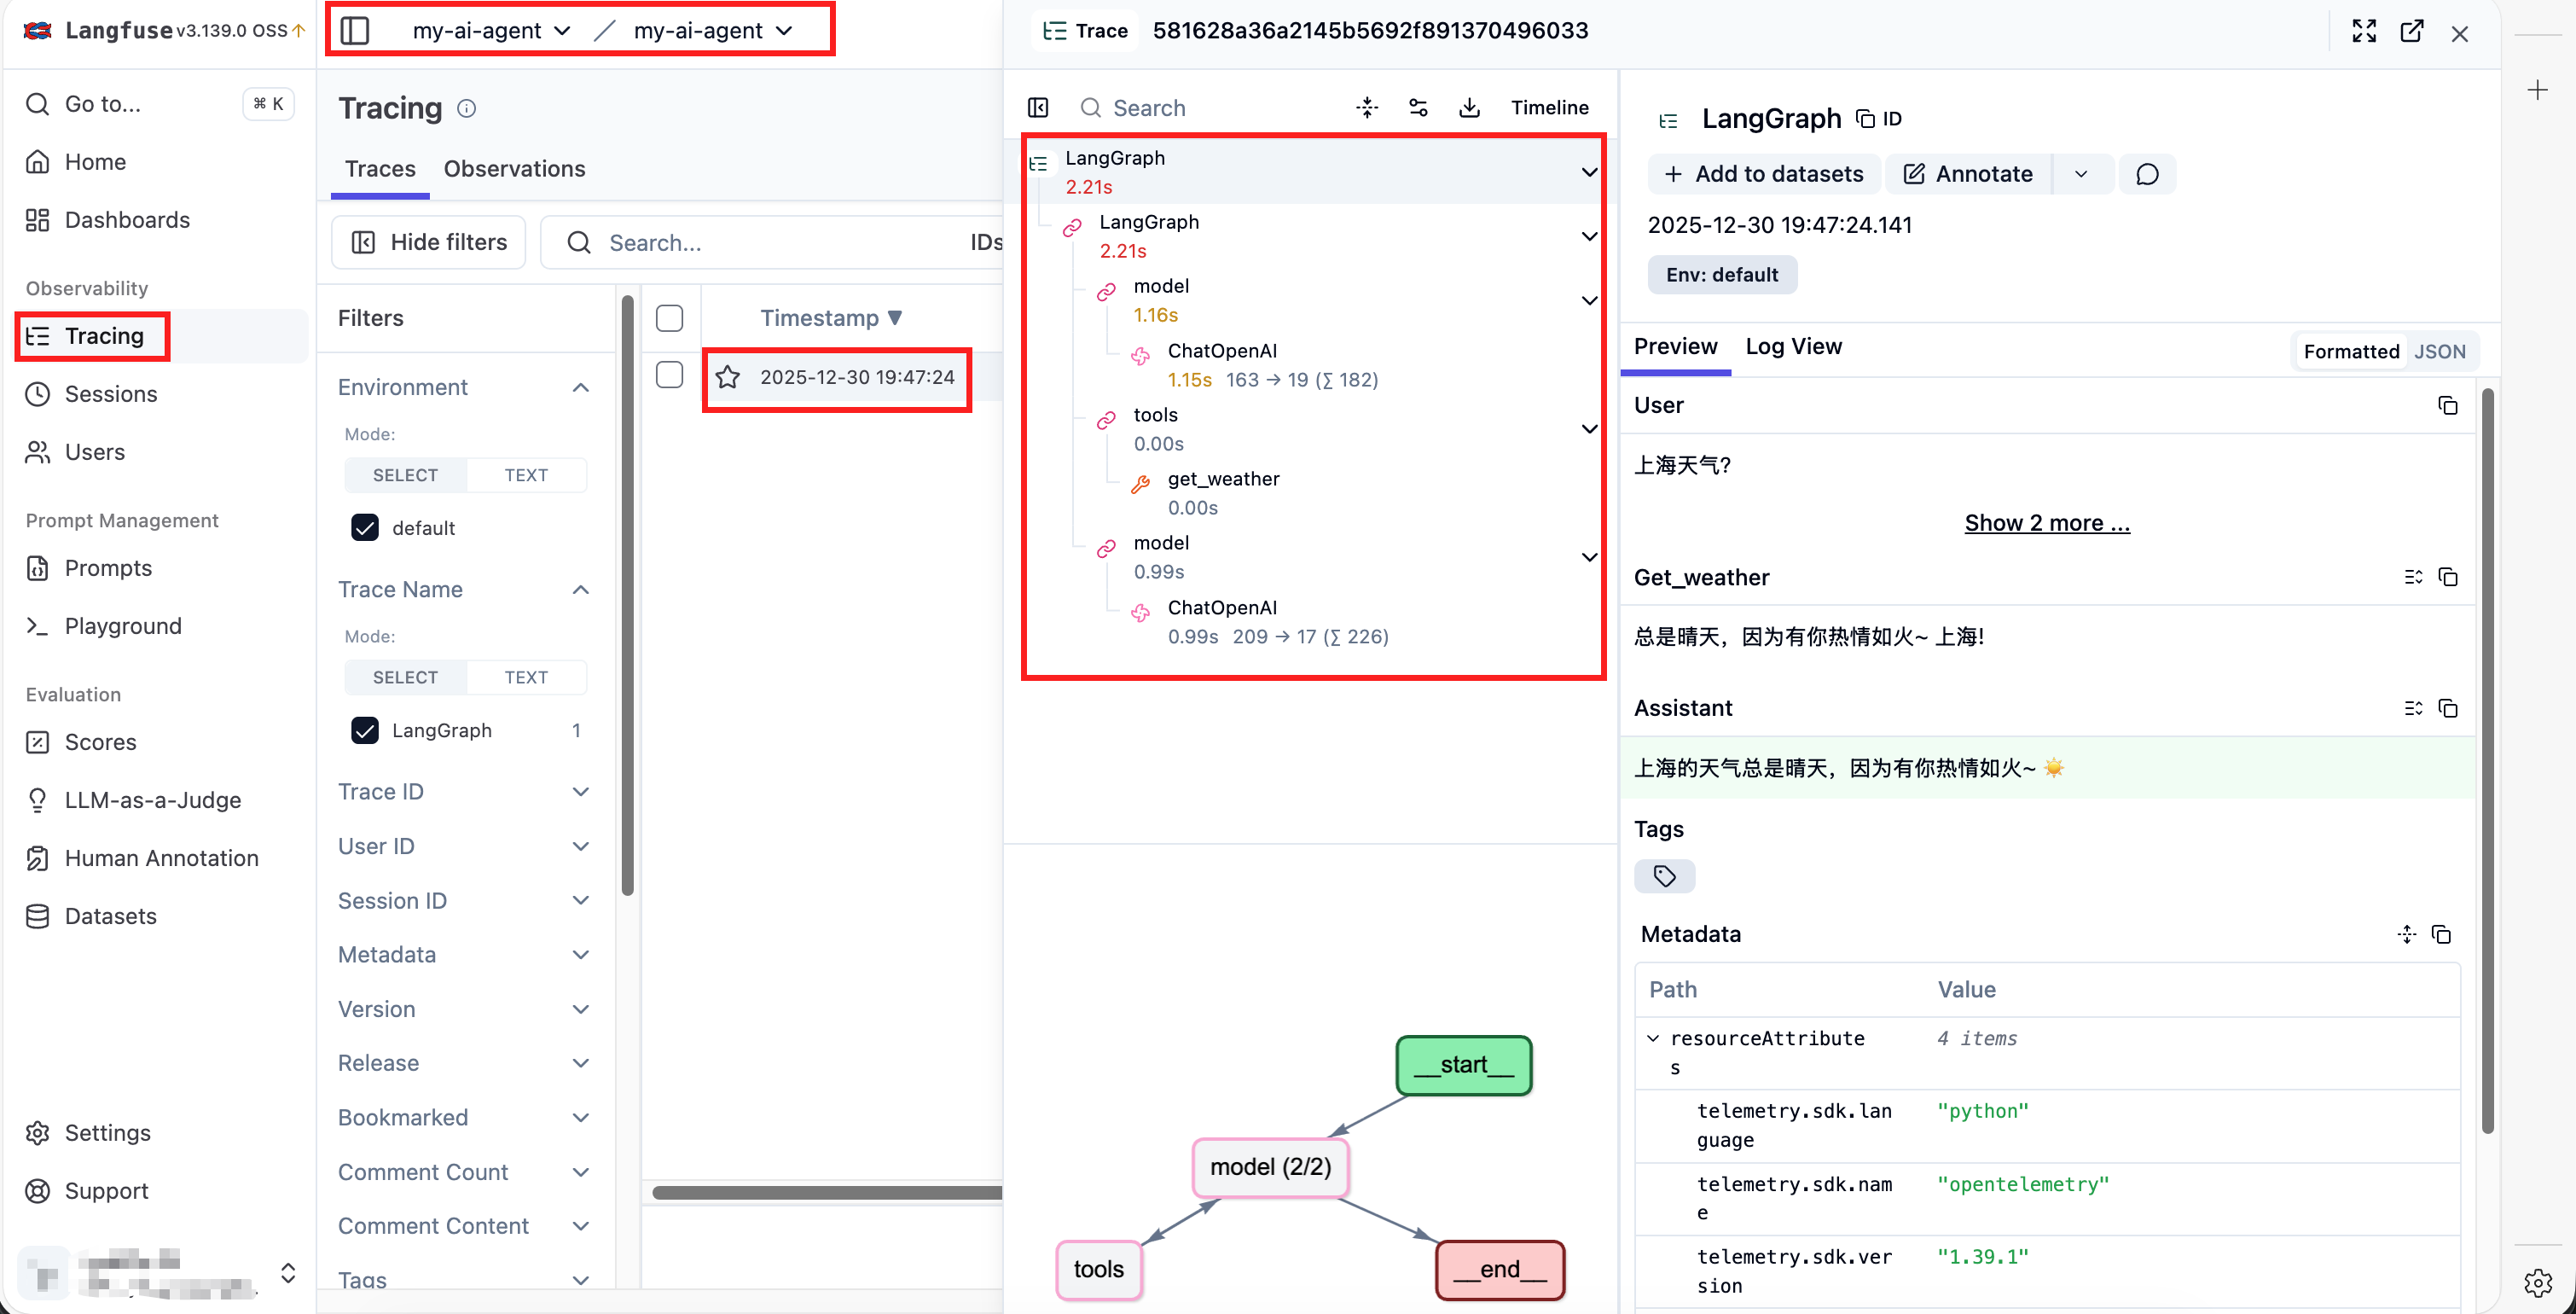
Task: Click the Show 2 more link
Action: pyautogui.click(x=2046, y=523)
